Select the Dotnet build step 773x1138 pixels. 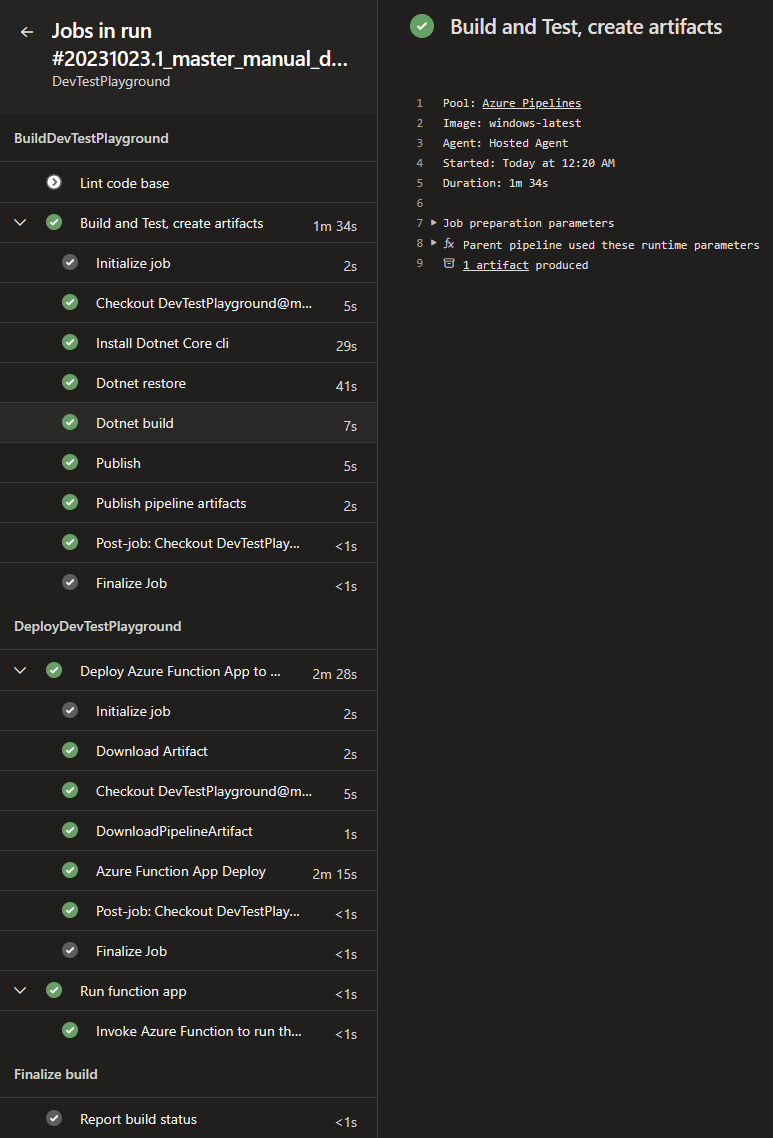click(189, 423)
